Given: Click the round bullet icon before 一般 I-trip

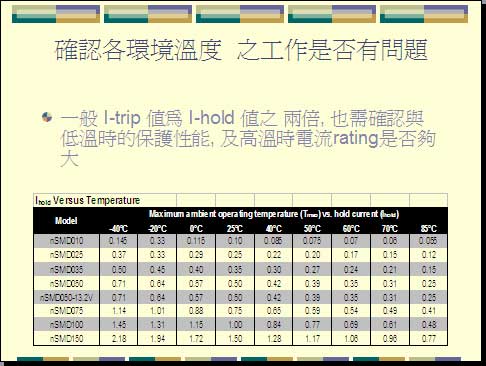Looking at the screenshot, I should 47,117.
